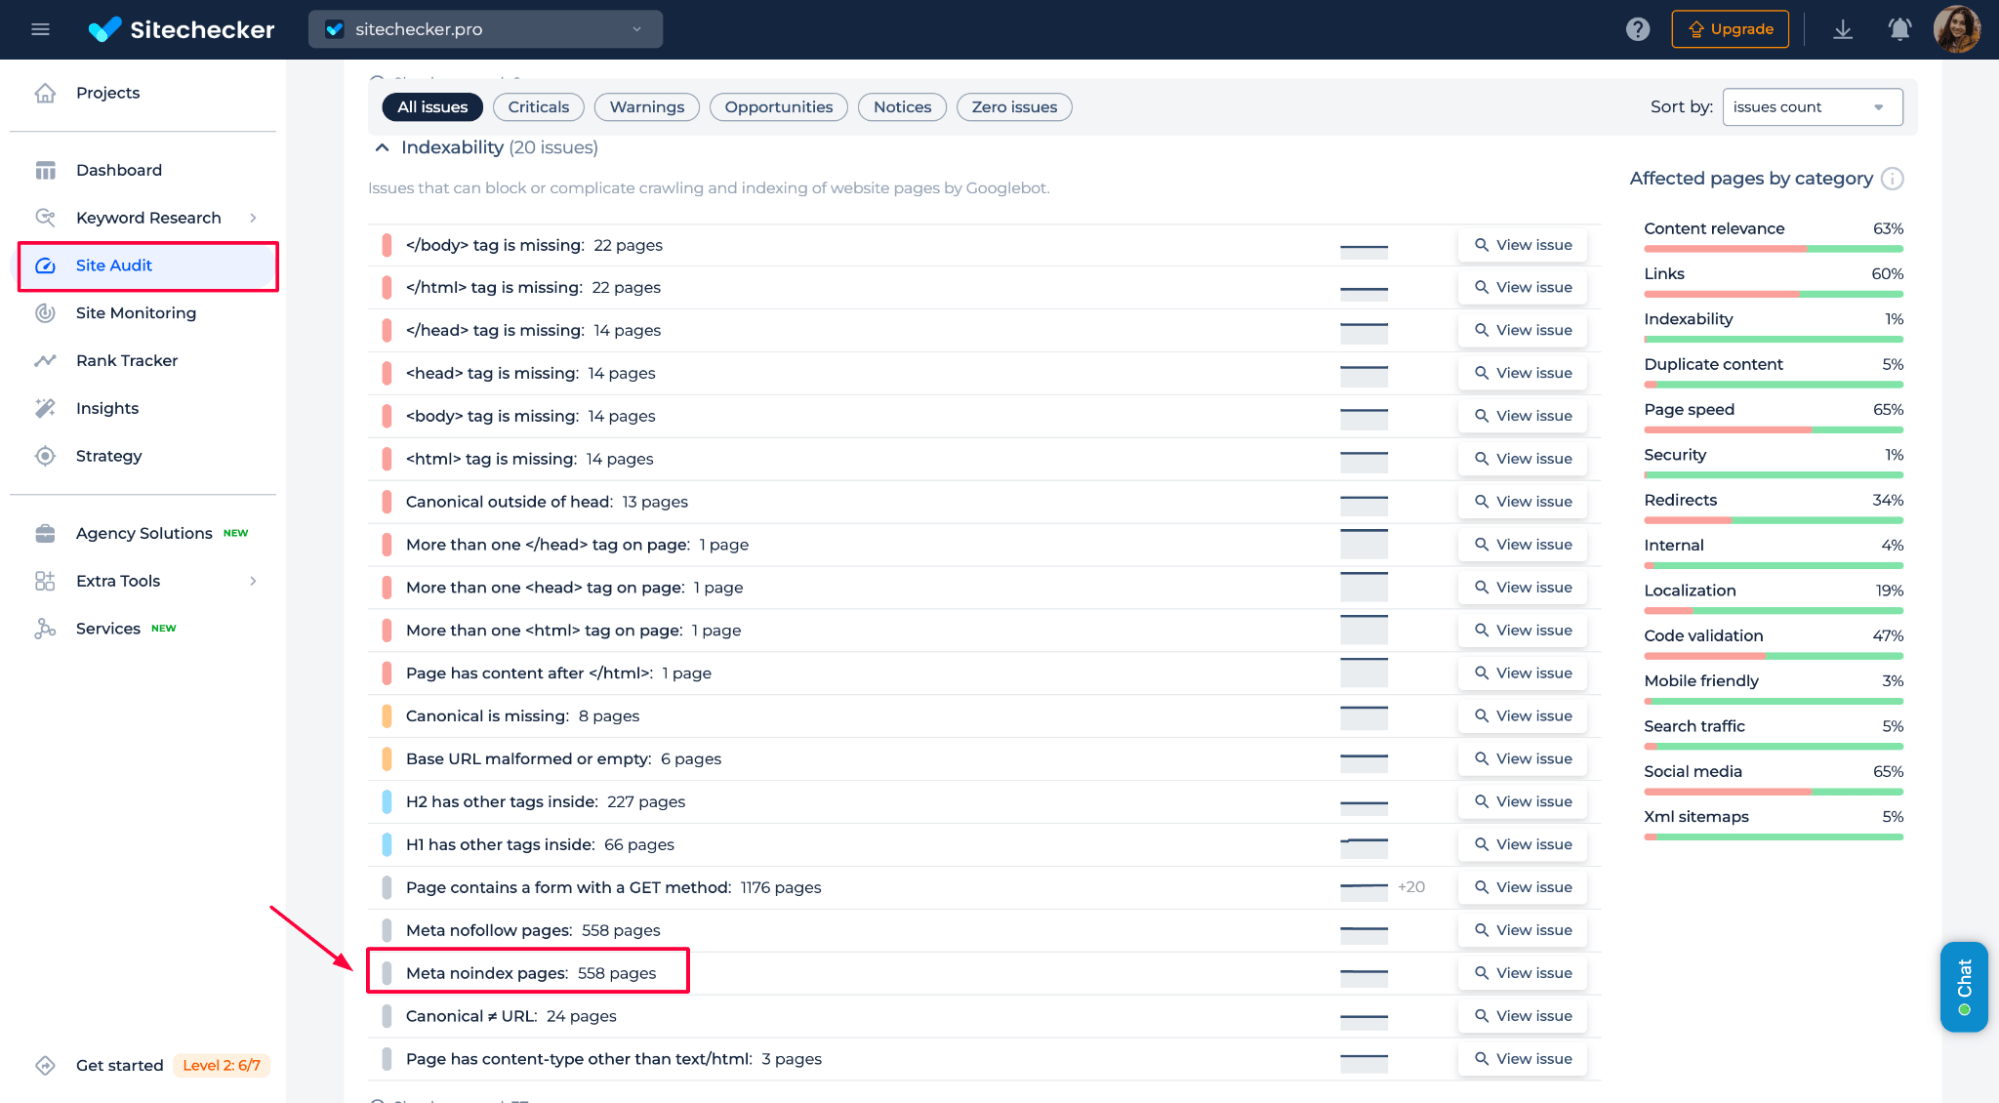Click the Code validation category row

point(1773,644)
